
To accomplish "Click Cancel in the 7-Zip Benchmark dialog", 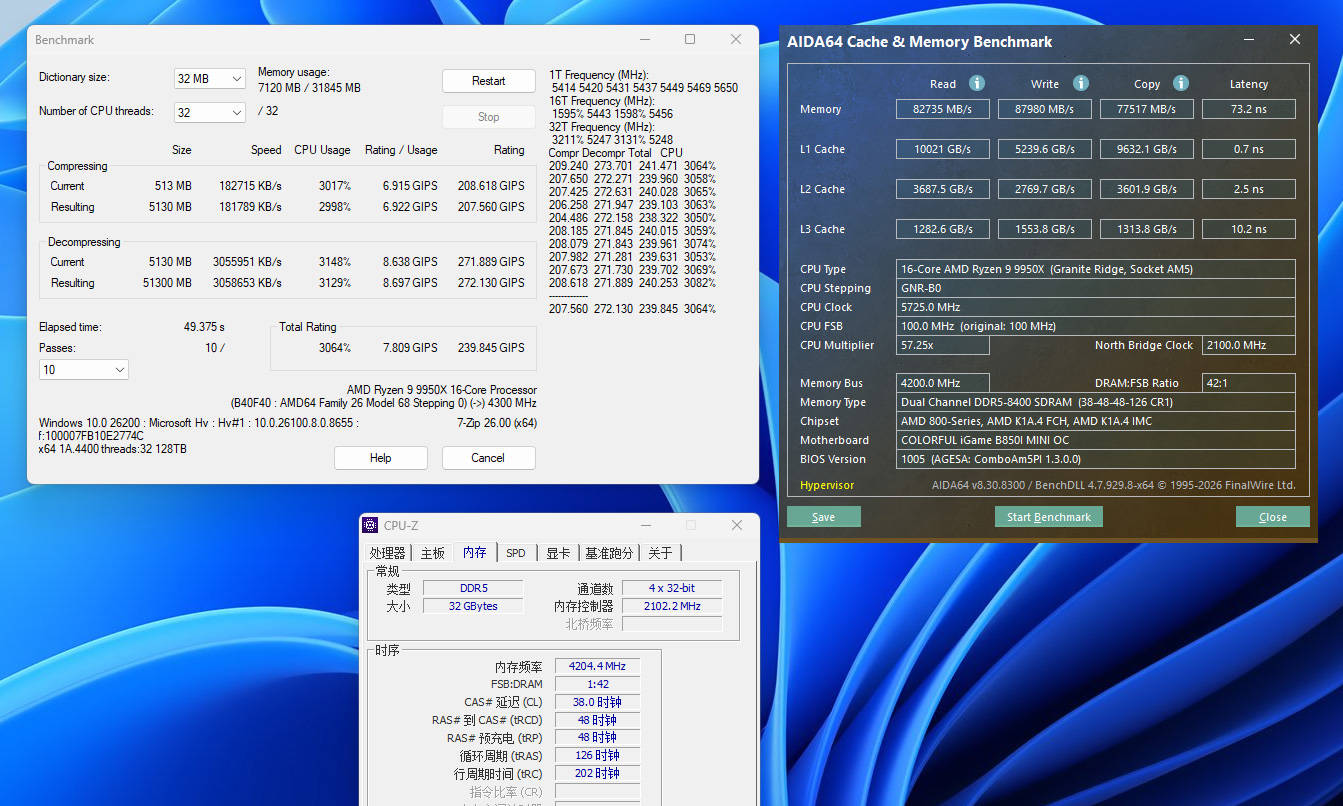I will tap(488, 458).
